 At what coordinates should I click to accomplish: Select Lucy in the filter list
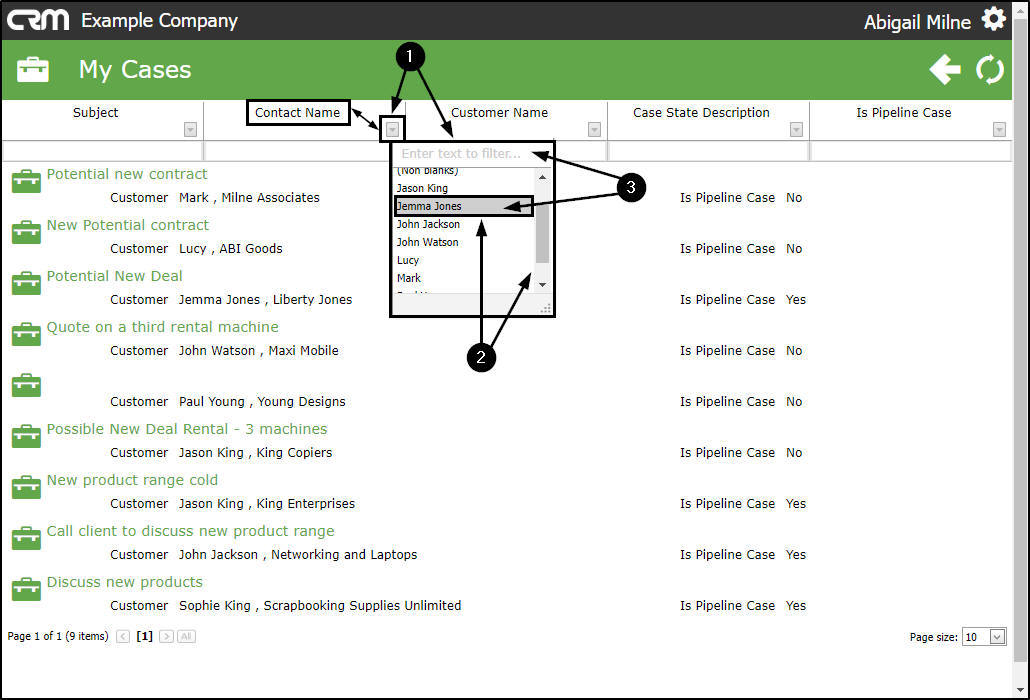[408, 260]
